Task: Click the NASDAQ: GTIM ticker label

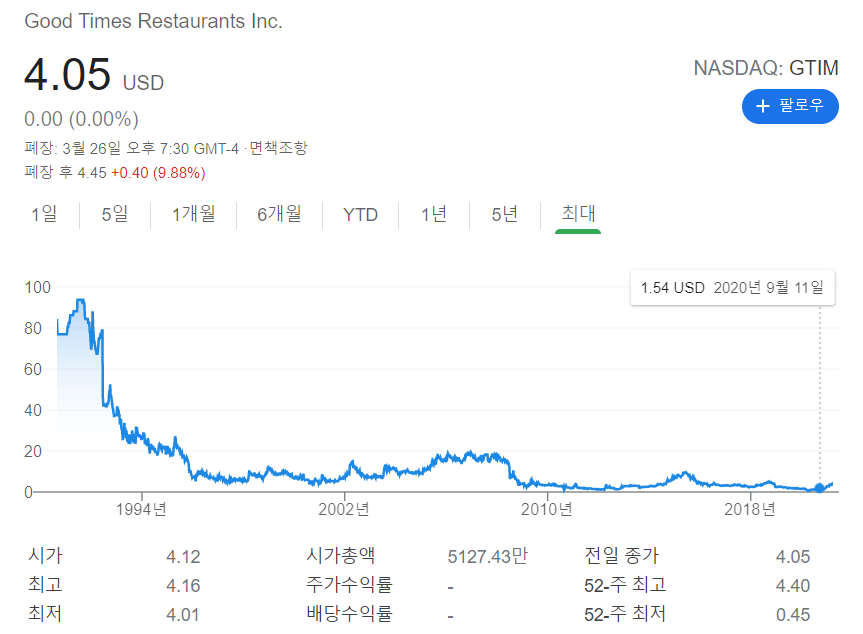Action: 766,68
